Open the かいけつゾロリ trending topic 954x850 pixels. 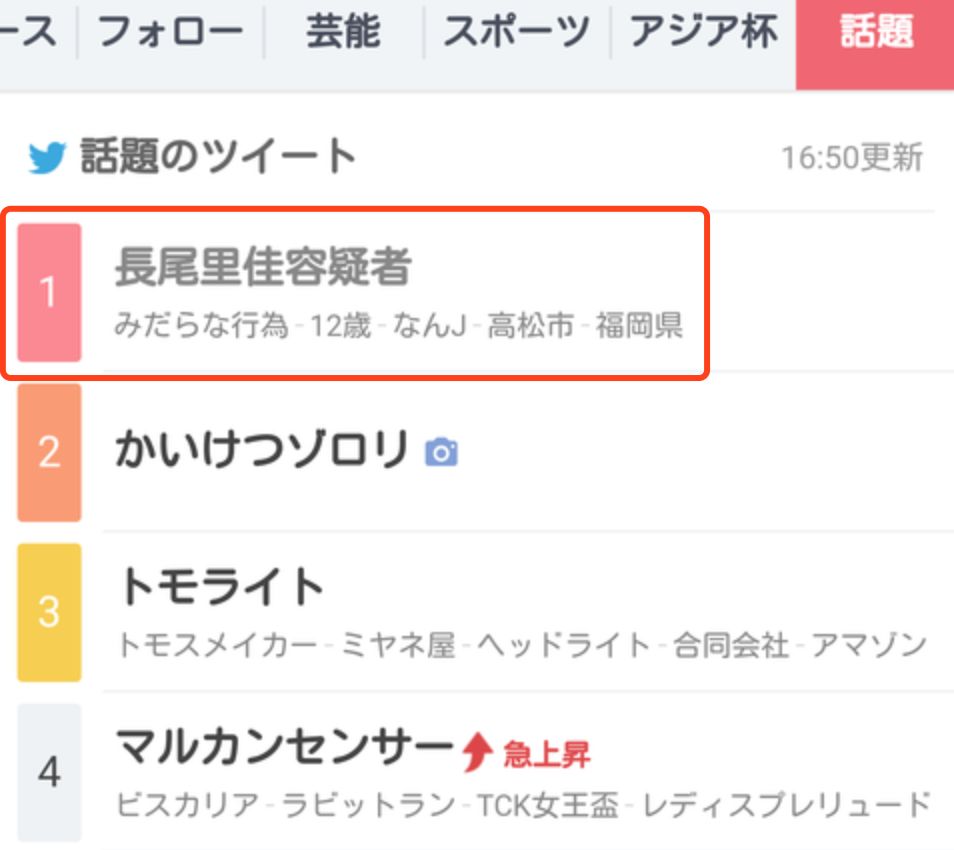(x=263, y=451)
